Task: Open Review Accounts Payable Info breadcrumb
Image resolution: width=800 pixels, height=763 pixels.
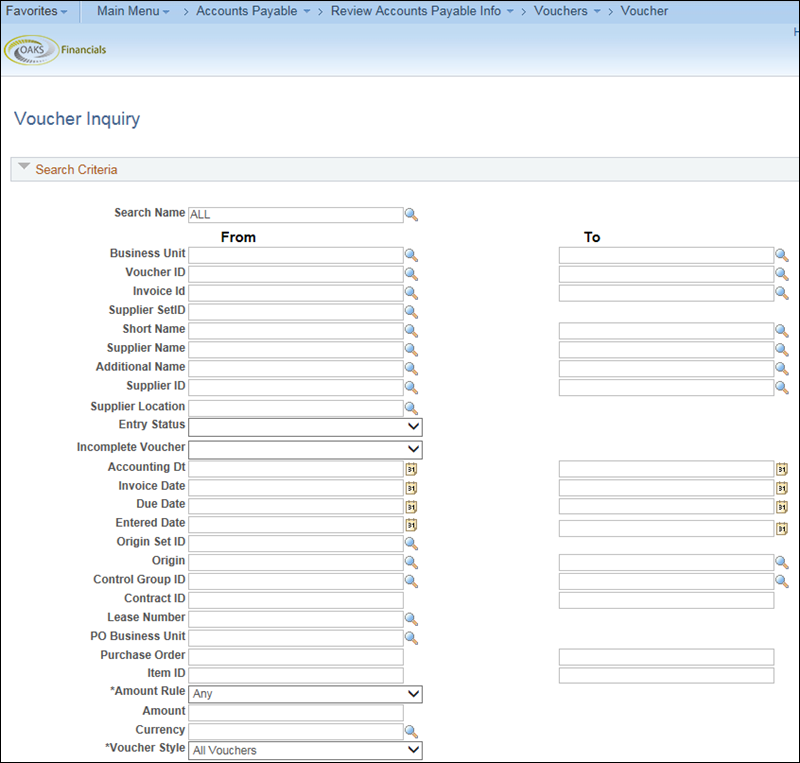Action: click(x=422, y=11)
